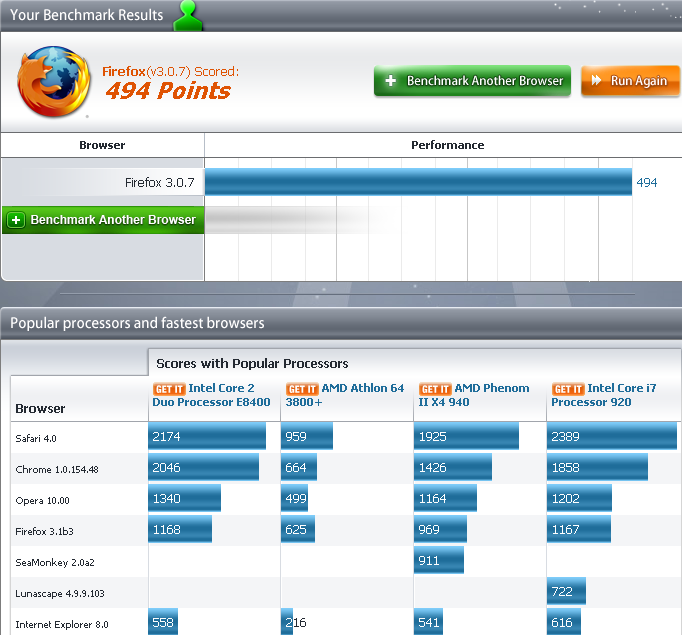This screenshot has height=635, width=682.
Task: Click the Firefox 3.1b3 625 score bar
Action: click(x=298, y=529)
